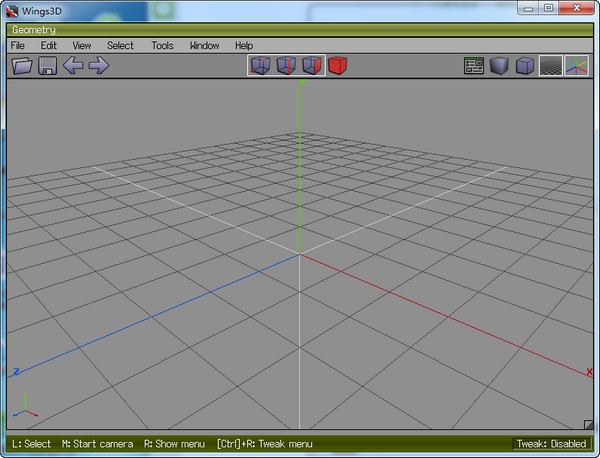Select edge selection mode cube
This screenshot has height=458, width=600.
click(286, 66)
